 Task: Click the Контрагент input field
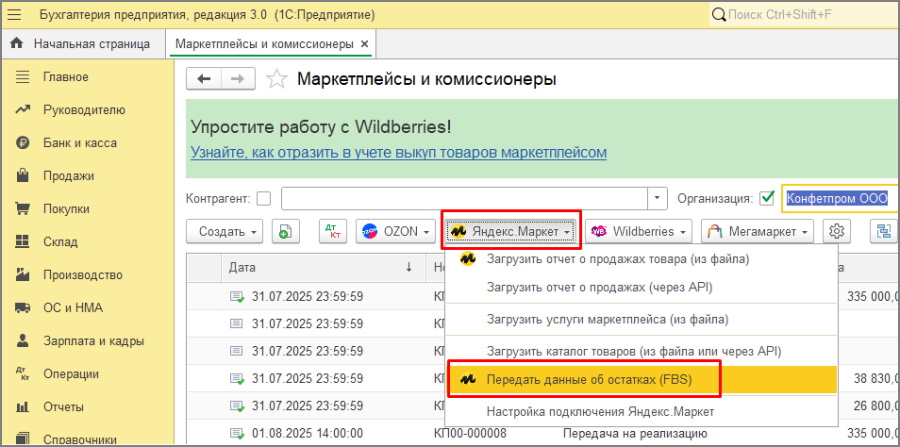click(x=464, y=199)
